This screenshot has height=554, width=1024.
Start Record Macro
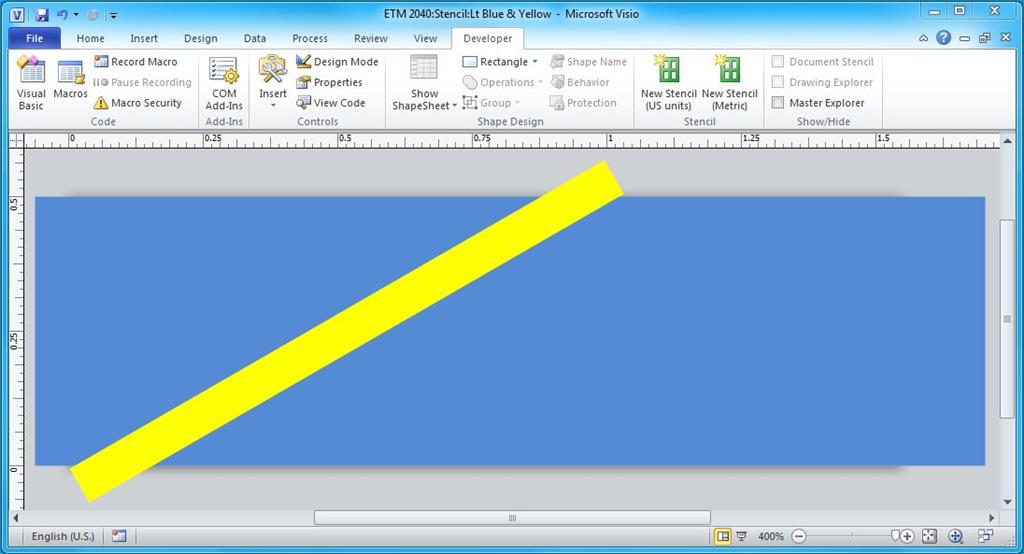pyautogui.click(x=135, y=61)
